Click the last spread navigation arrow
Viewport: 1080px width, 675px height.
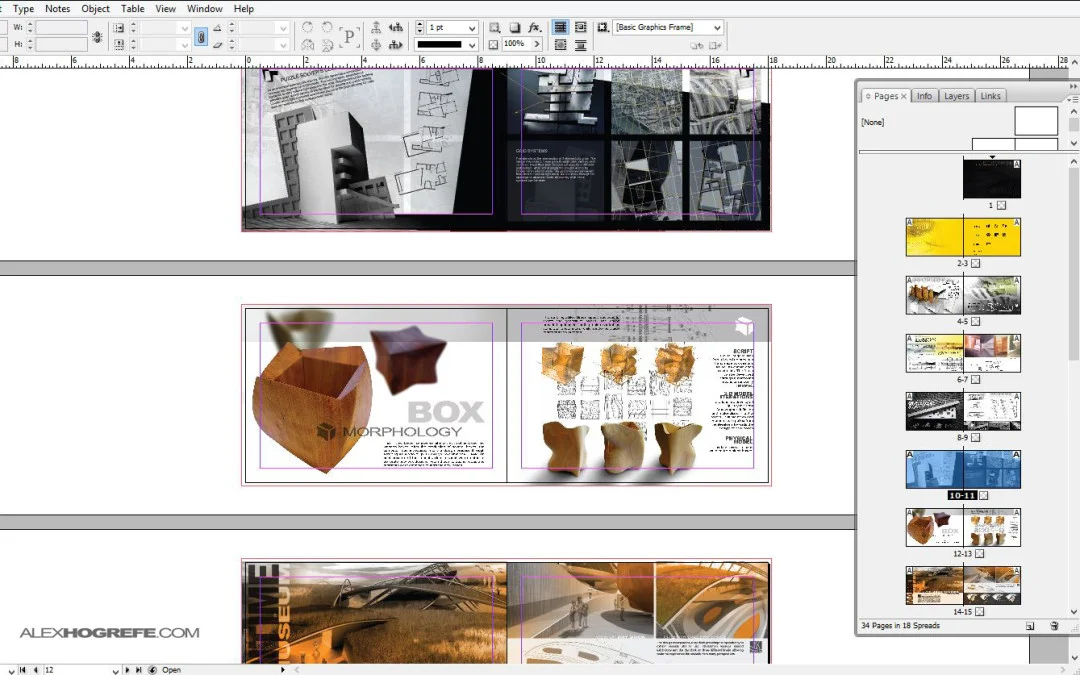(x=138, y=669)
